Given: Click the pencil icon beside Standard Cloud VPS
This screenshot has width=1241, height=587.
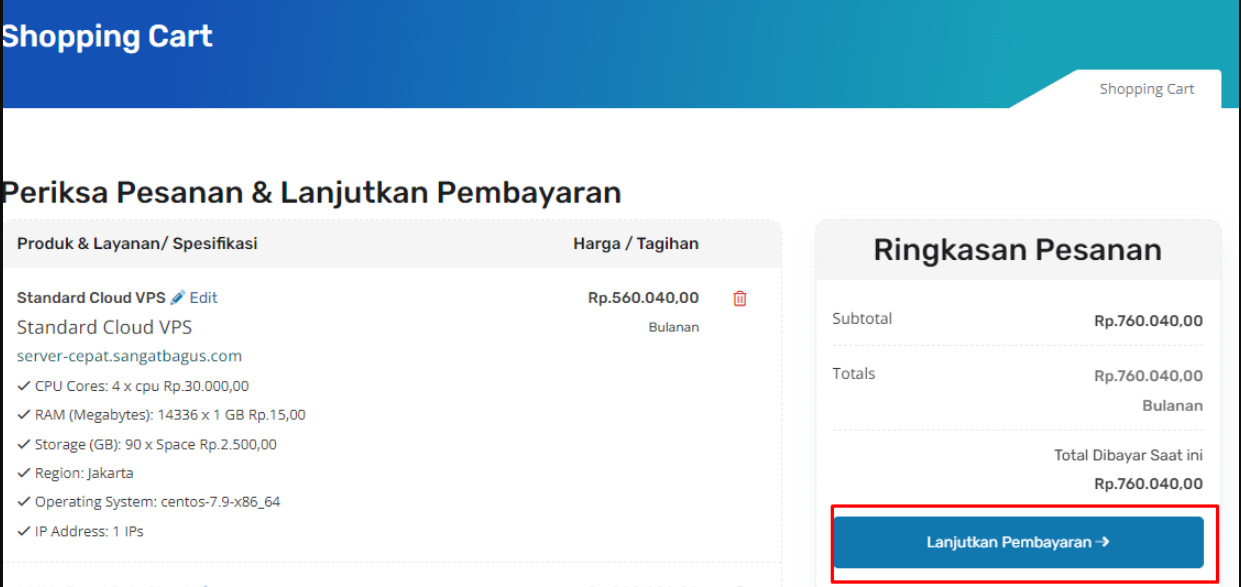Looking at the screenshot, I should pyautogui.click(x=178, y=297).
